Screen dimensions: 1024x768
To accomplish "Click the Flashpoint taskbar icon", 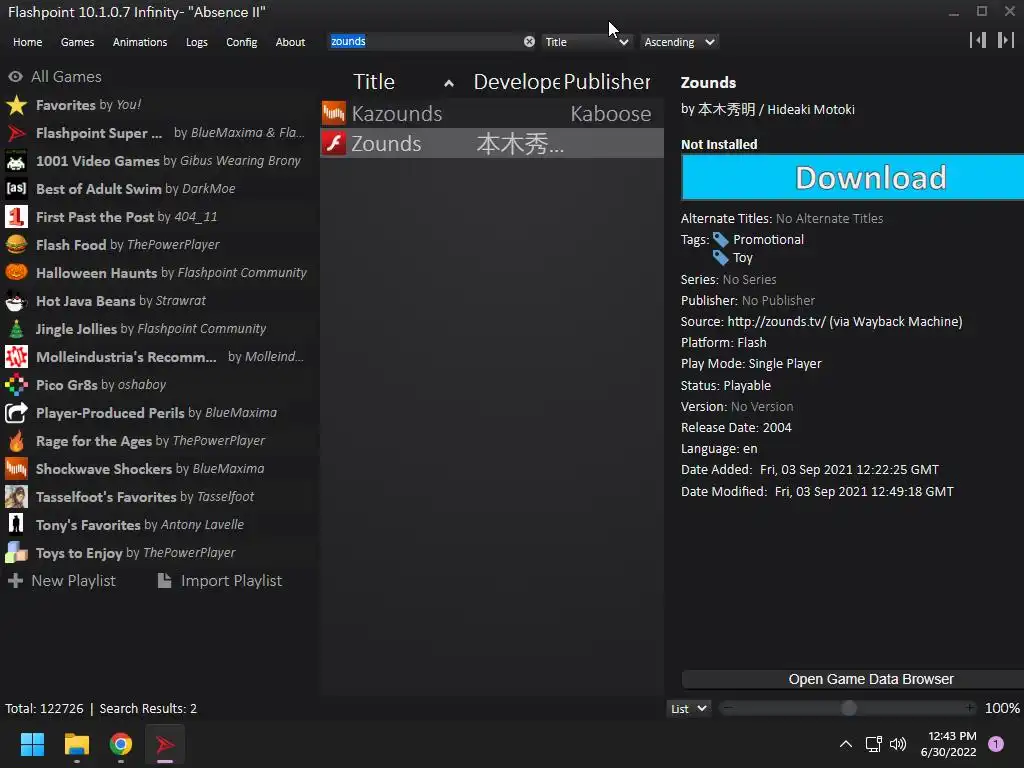I will 165,744.
